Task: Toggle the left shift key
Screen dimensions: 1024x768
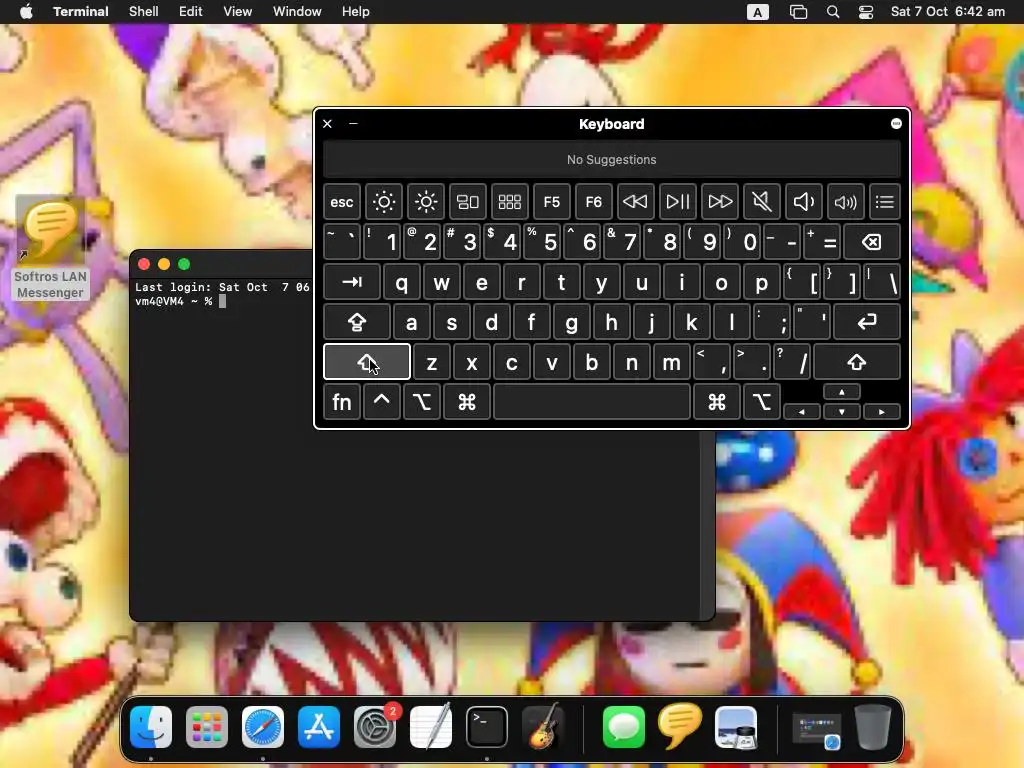Action: click(367, 362)
